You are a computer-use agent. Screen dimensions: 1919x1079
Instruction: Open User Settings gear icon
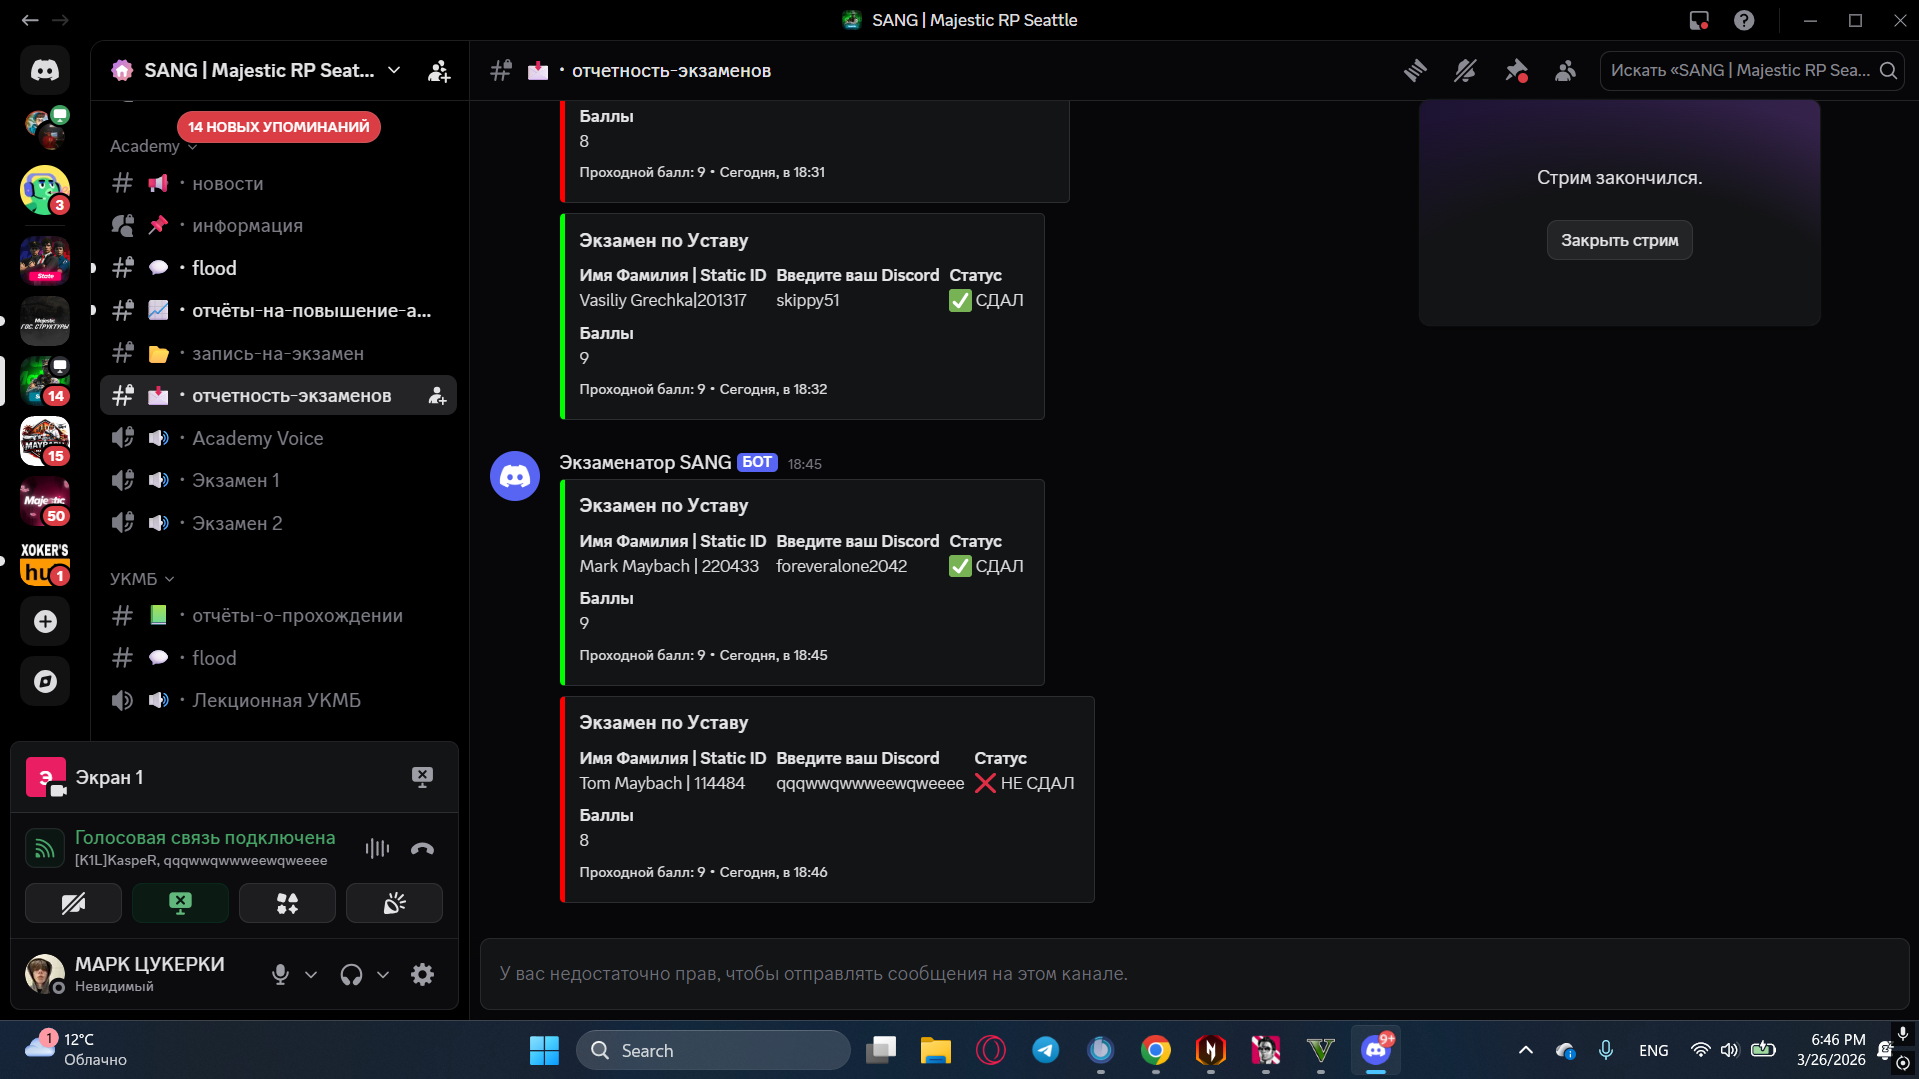click(x=423, y=974)
